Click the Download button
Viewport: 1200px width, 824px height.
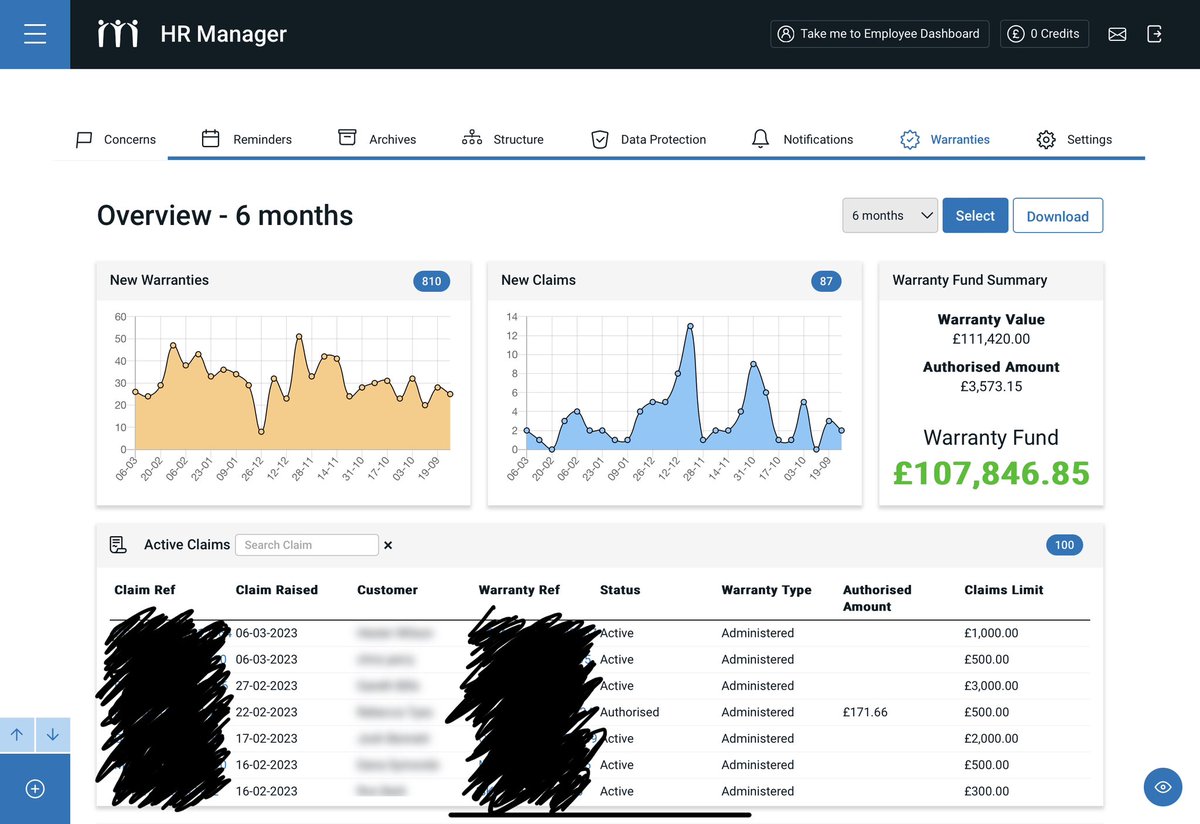click(1058, 215)
